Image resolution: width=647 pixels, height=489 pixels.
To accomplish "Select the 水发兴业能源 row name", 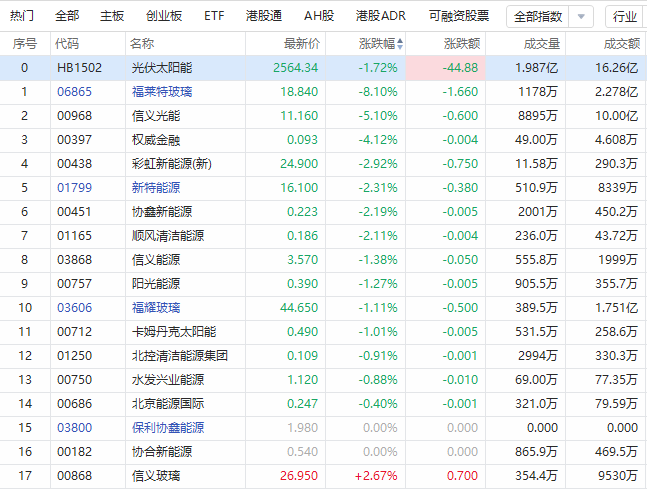I will (x=168, y=380).
